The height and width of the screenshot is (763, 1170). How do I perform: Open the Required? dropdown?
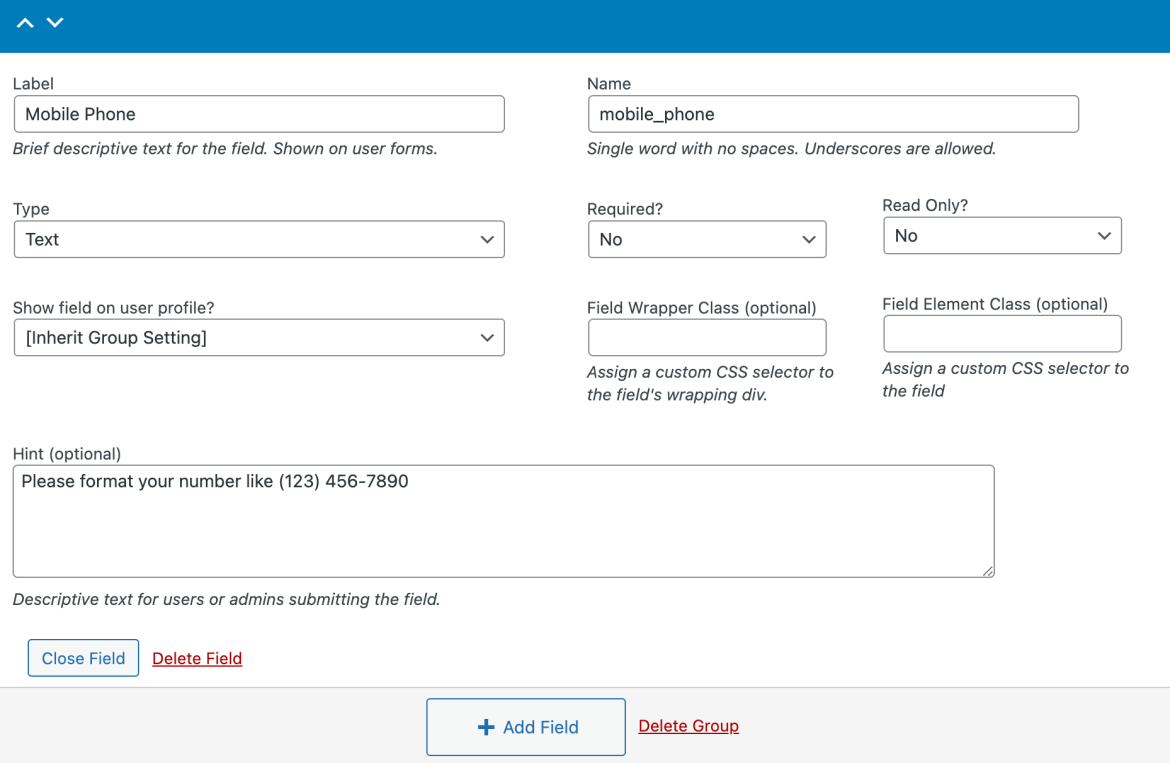[x=707, y=239]
